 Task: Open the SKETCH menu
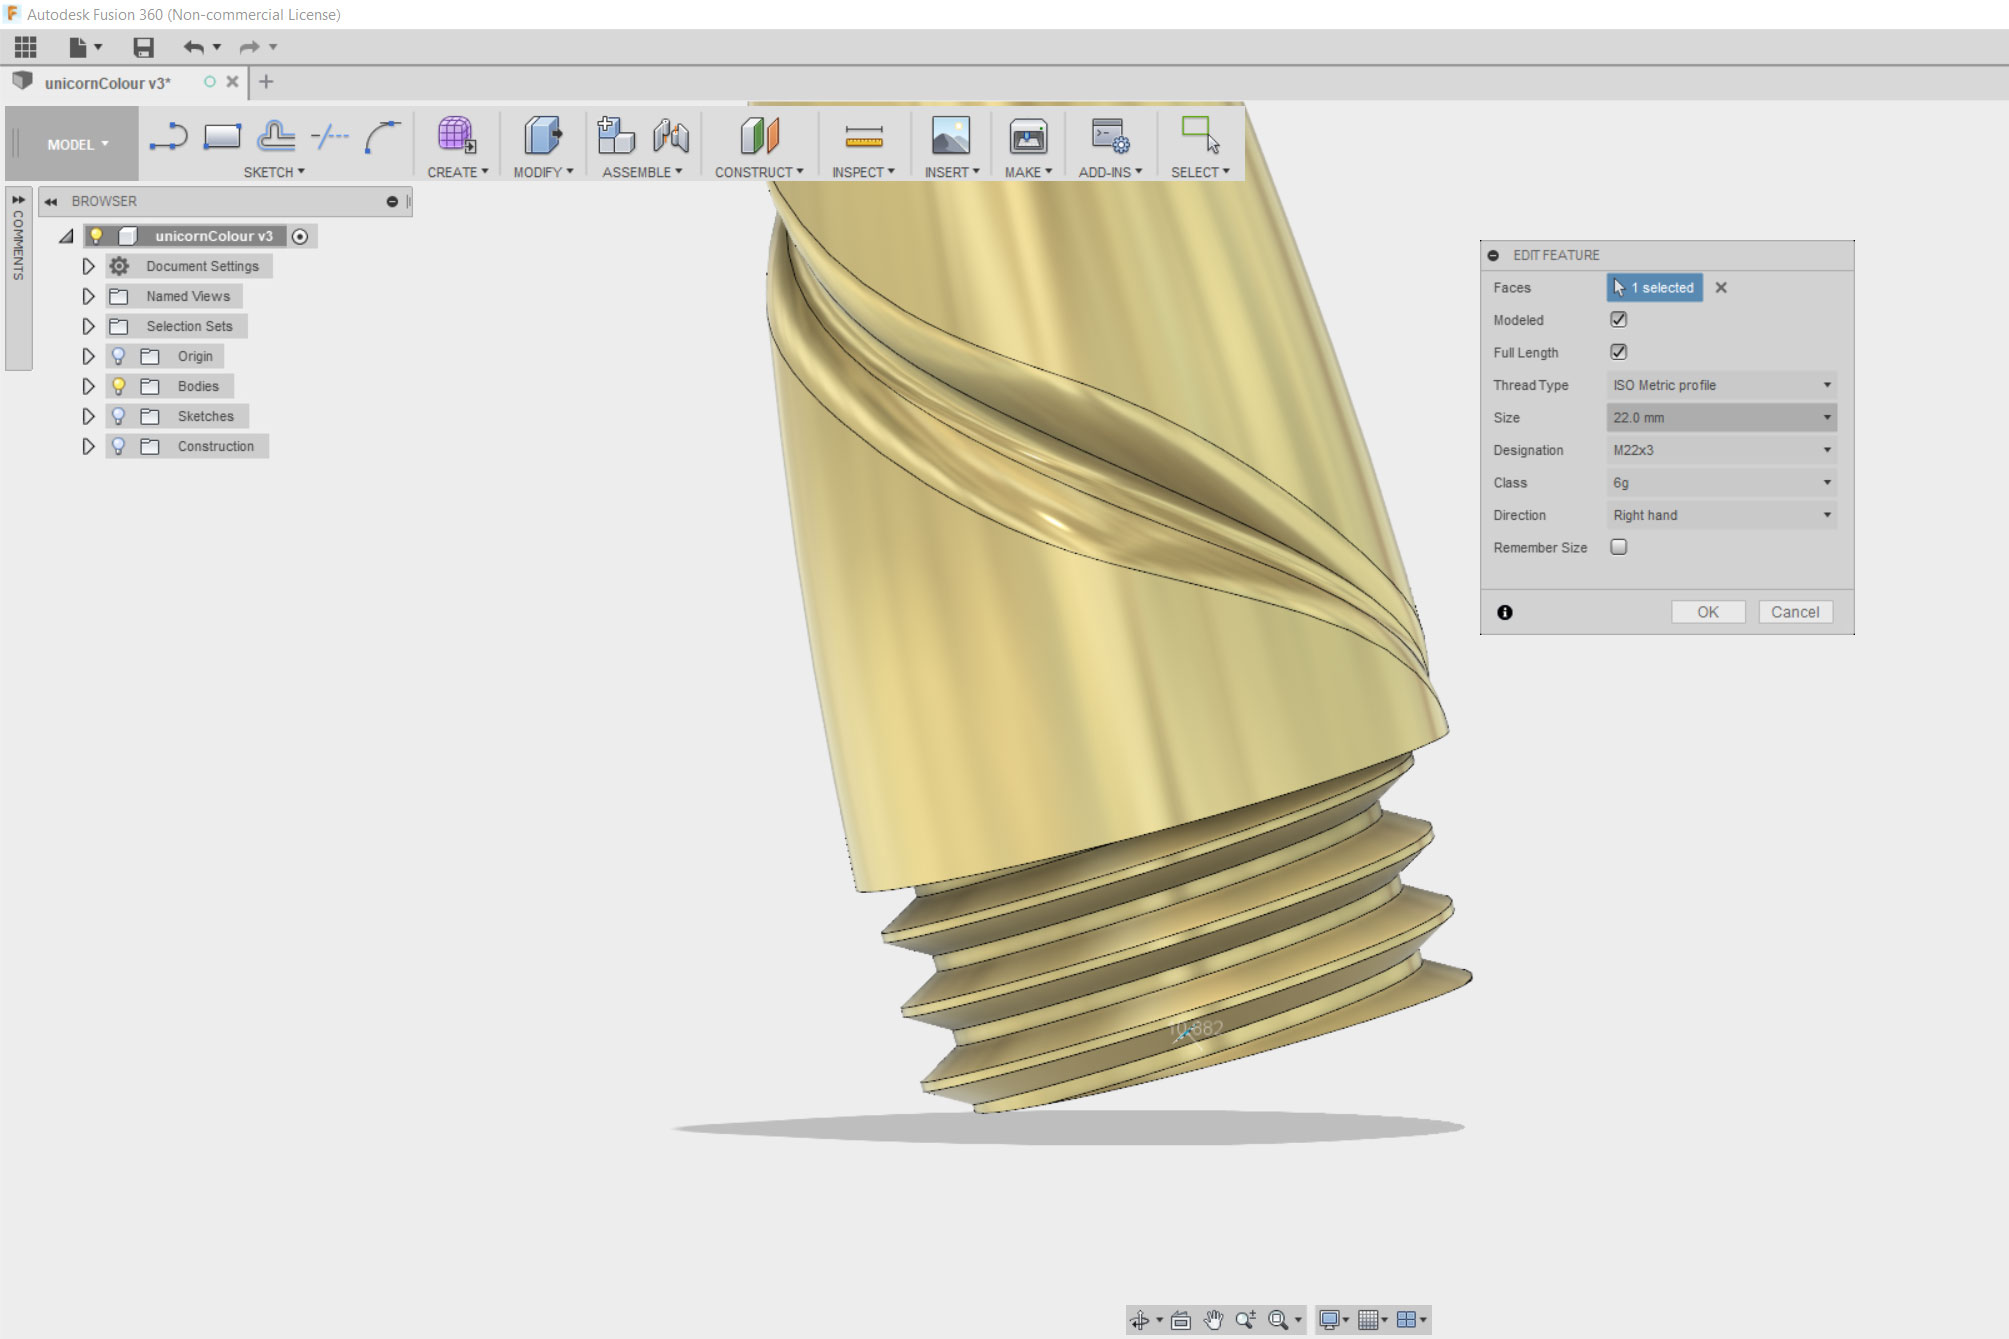274,172
